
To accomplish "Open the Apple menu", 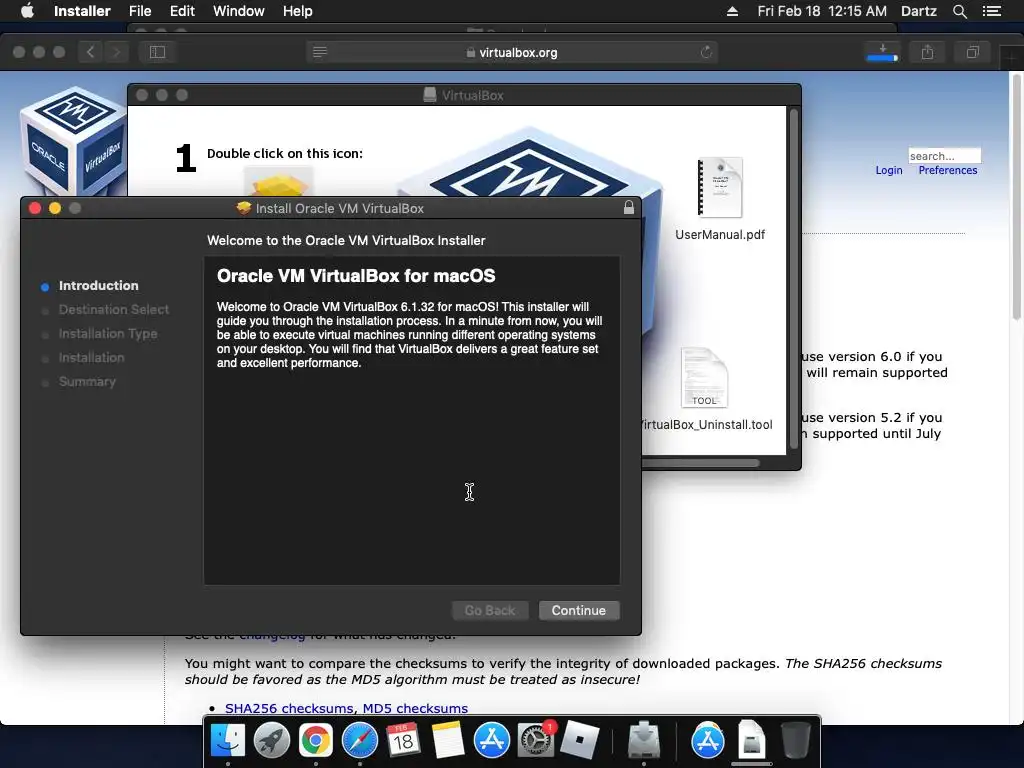I will click(x=27, y=11).
